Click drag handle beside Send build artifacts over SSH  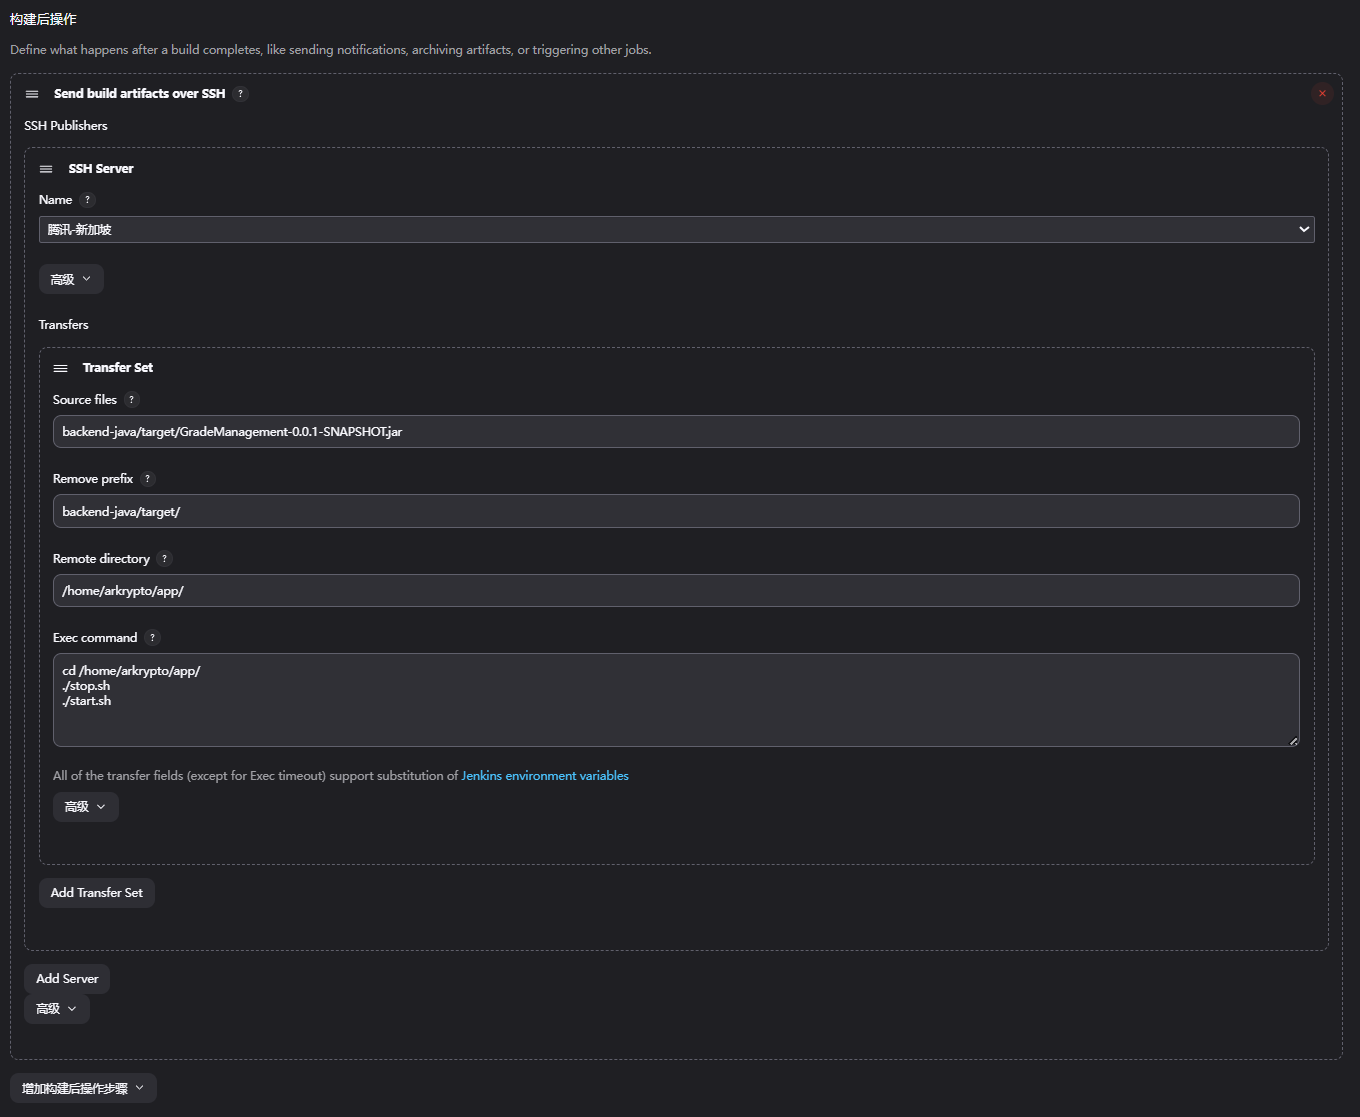32,94
